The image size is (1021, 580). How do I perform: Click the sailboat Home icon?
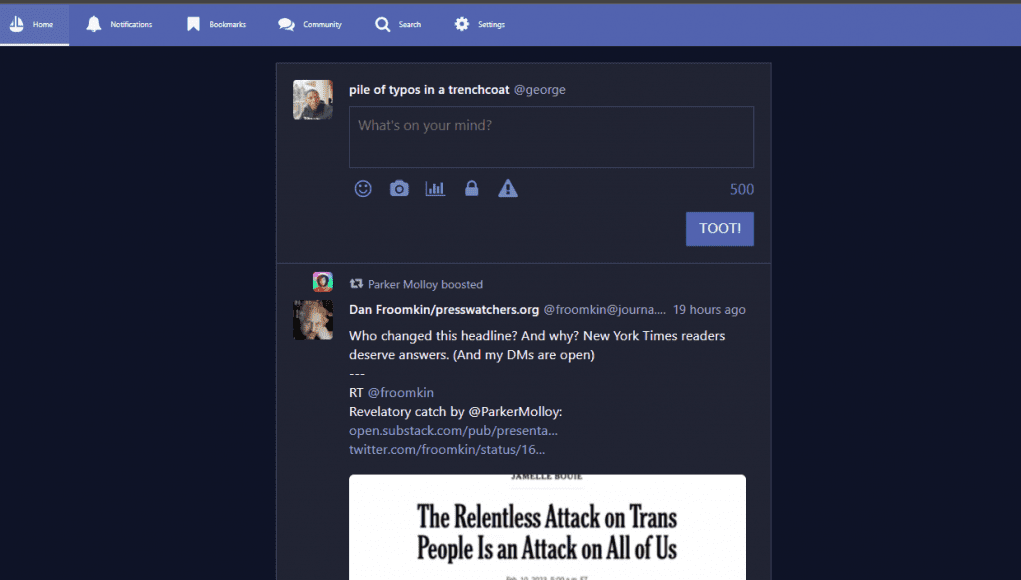(x=16, y=24)
